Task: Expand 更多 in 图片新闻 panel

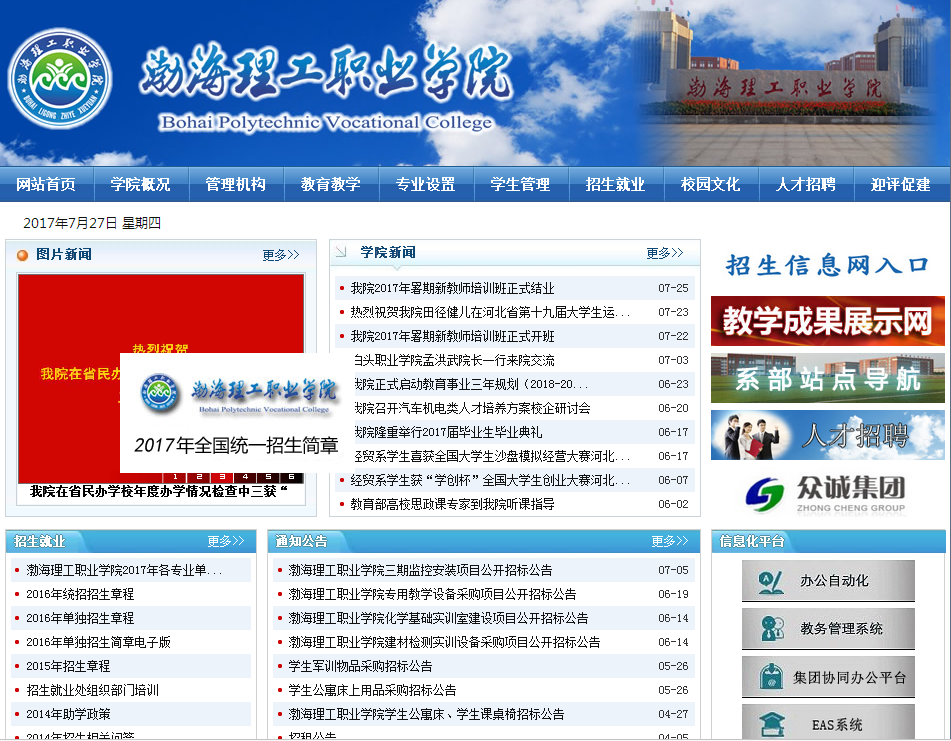Action: click(281, 255)
